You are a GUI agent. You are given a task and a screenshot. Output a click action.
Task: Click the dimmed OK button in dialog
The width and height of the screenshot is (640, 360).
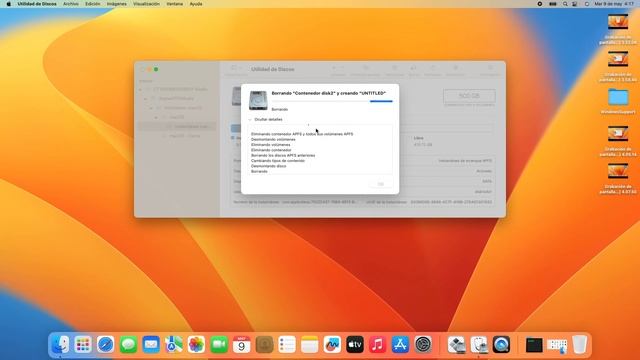click(380, 184)
